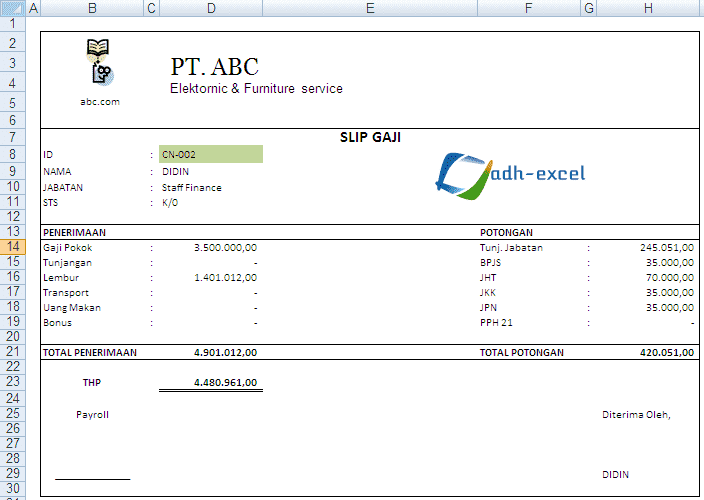
Task: Click the PT. ABC company title
Action: (214, 67)
